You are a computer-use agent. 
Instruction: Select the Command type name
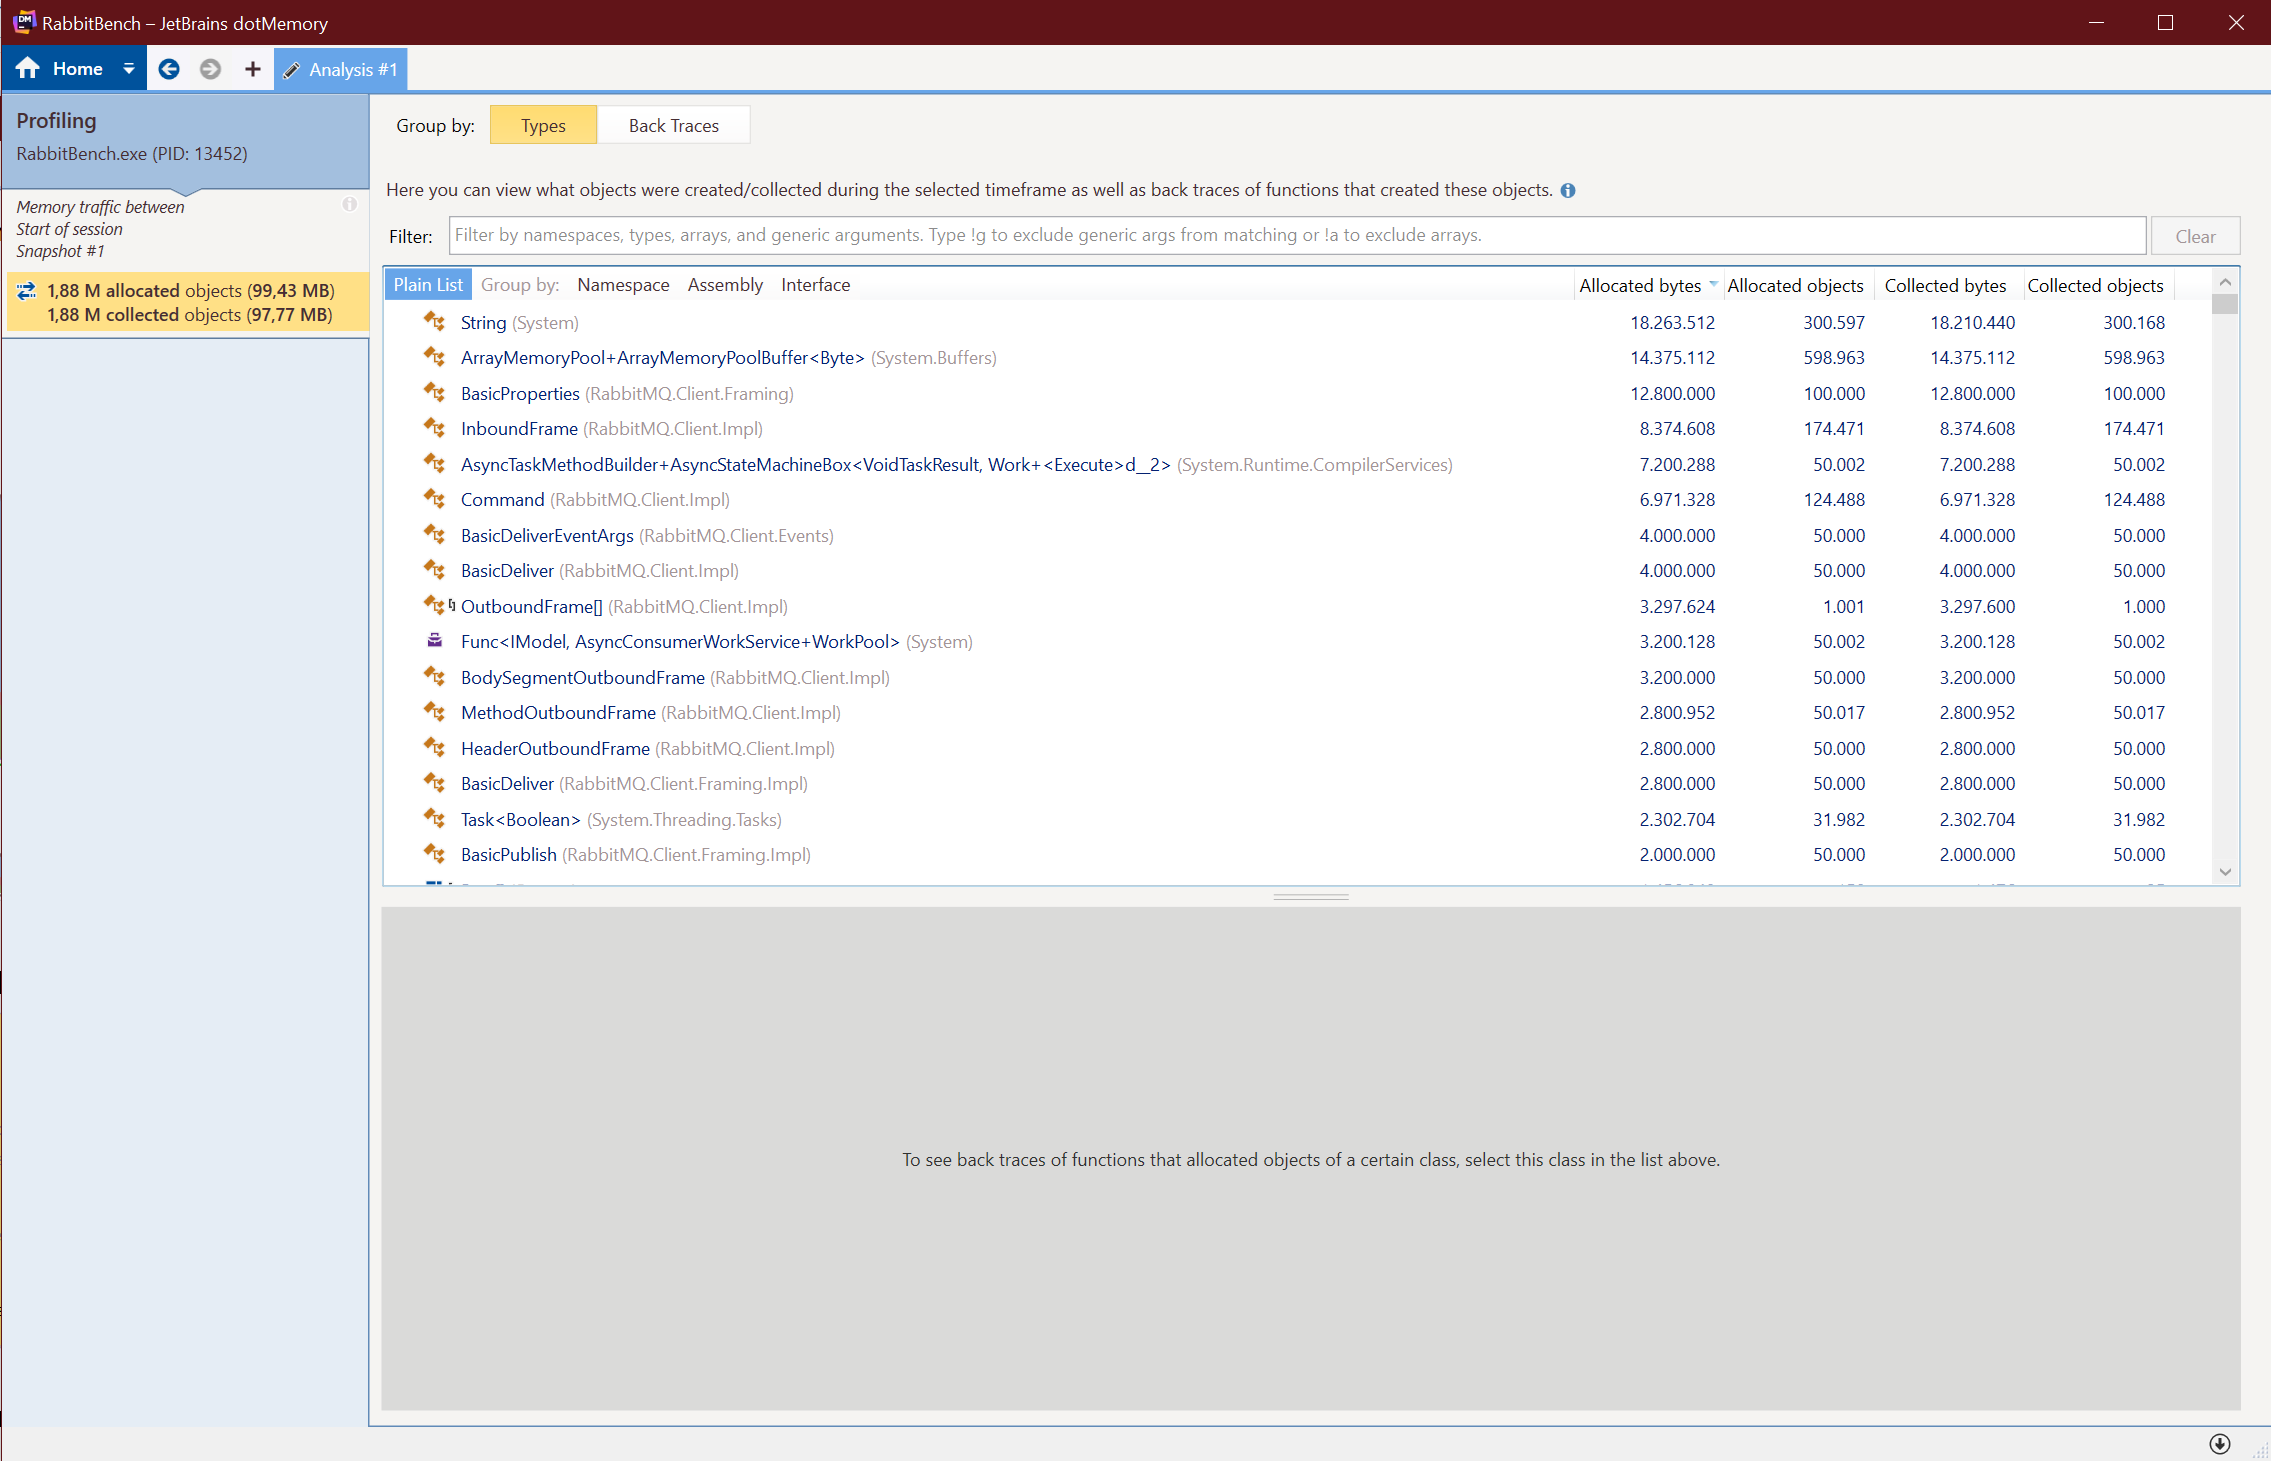(x=502, y=500)
